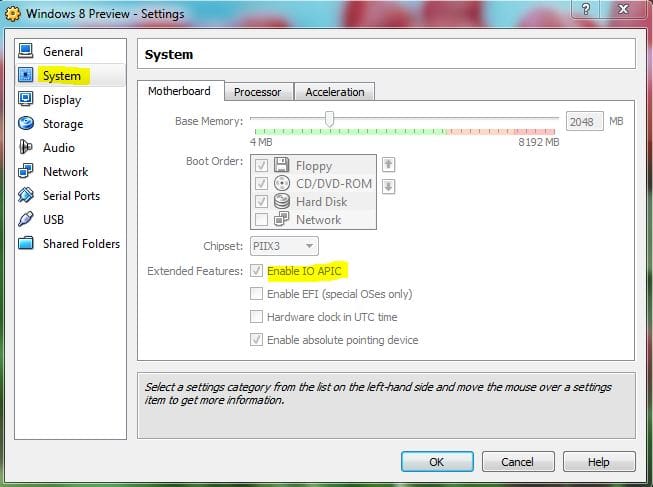Move boot device down with the arrow button
653x487 pixels.
(x=388, y=186)
